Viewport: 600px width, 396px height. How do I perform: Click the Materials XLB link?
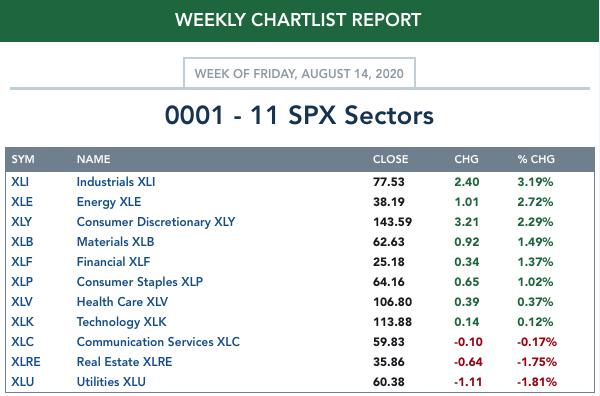tap(115, 241)
